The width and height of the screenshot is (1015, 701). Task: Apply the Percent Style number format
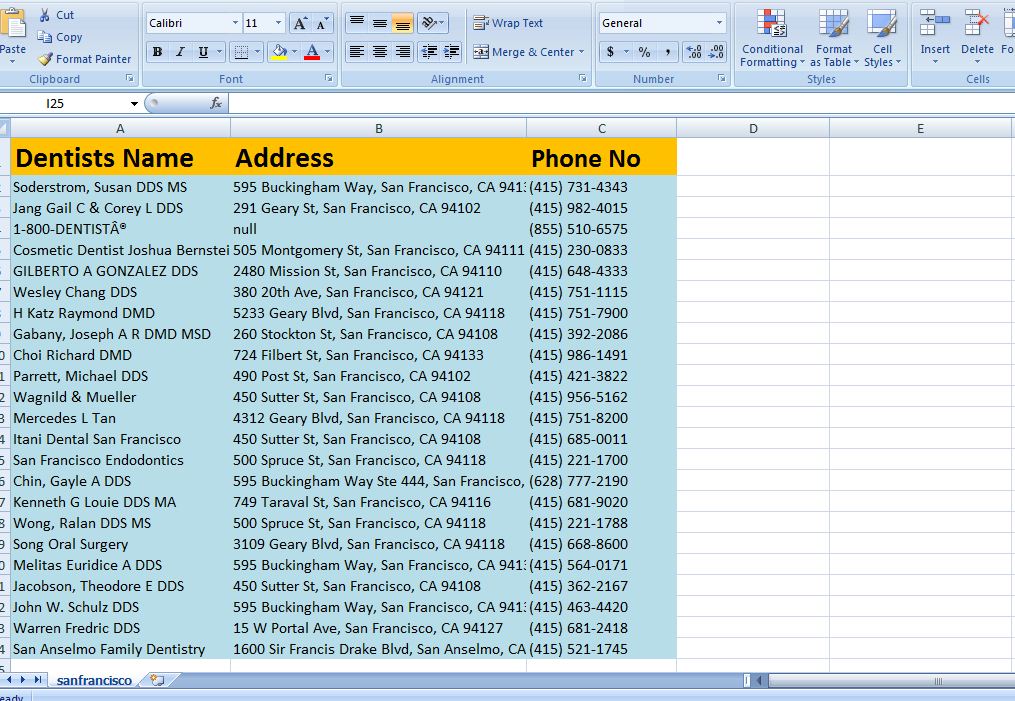644,51
